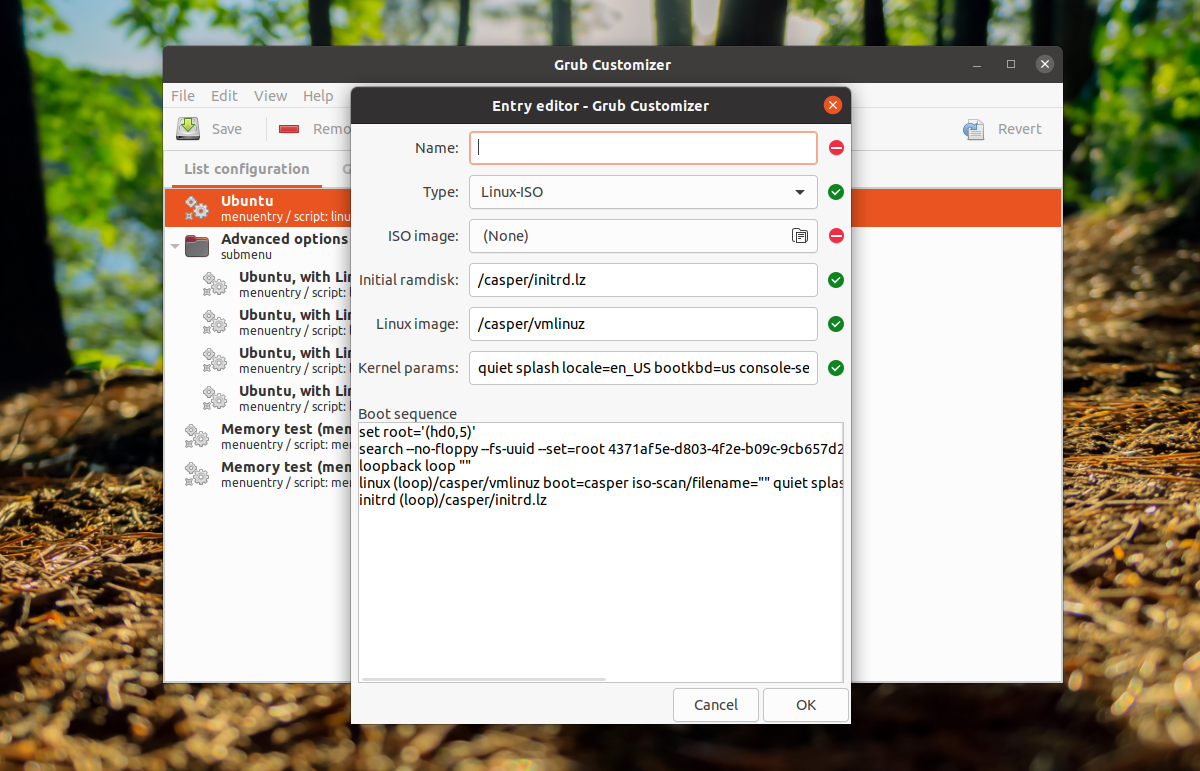Focus the Name text field
This screenshot has width=1200, height=771.
coord(643,148)
